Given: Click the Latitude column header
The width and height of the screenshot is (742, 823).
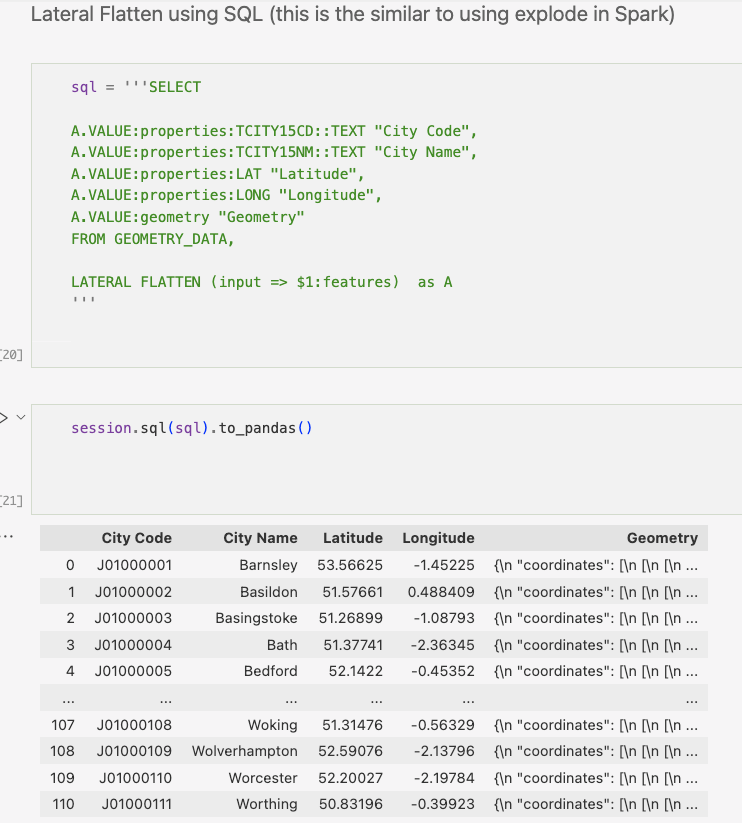Looking at the screenshot, I should tap(352, 538).
